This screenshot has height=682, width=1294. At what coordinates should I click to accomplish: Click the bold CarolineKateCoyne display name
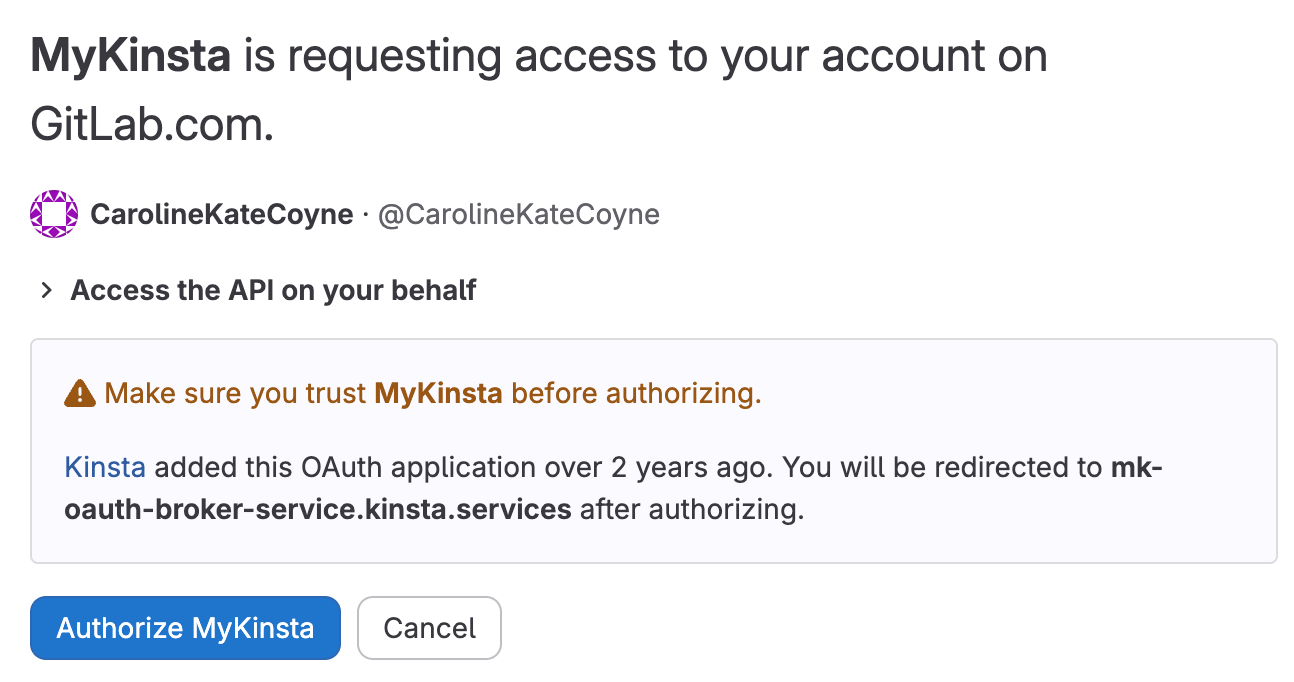pyautogui.click(x=221, y=214)
